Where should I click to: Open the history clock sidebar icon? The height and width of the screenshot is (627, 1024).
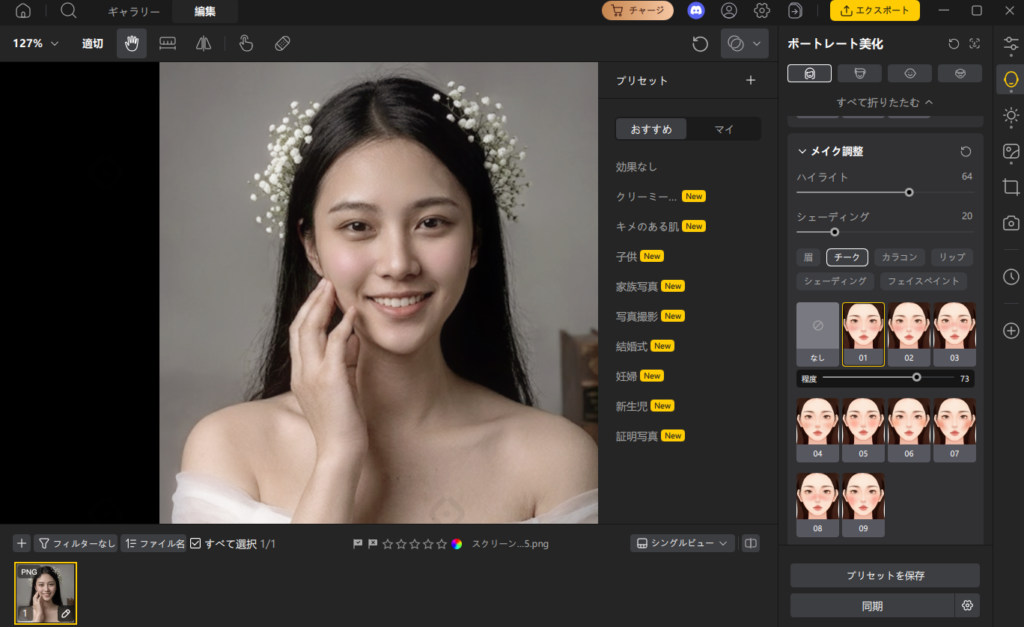[x=1011, y=277]
